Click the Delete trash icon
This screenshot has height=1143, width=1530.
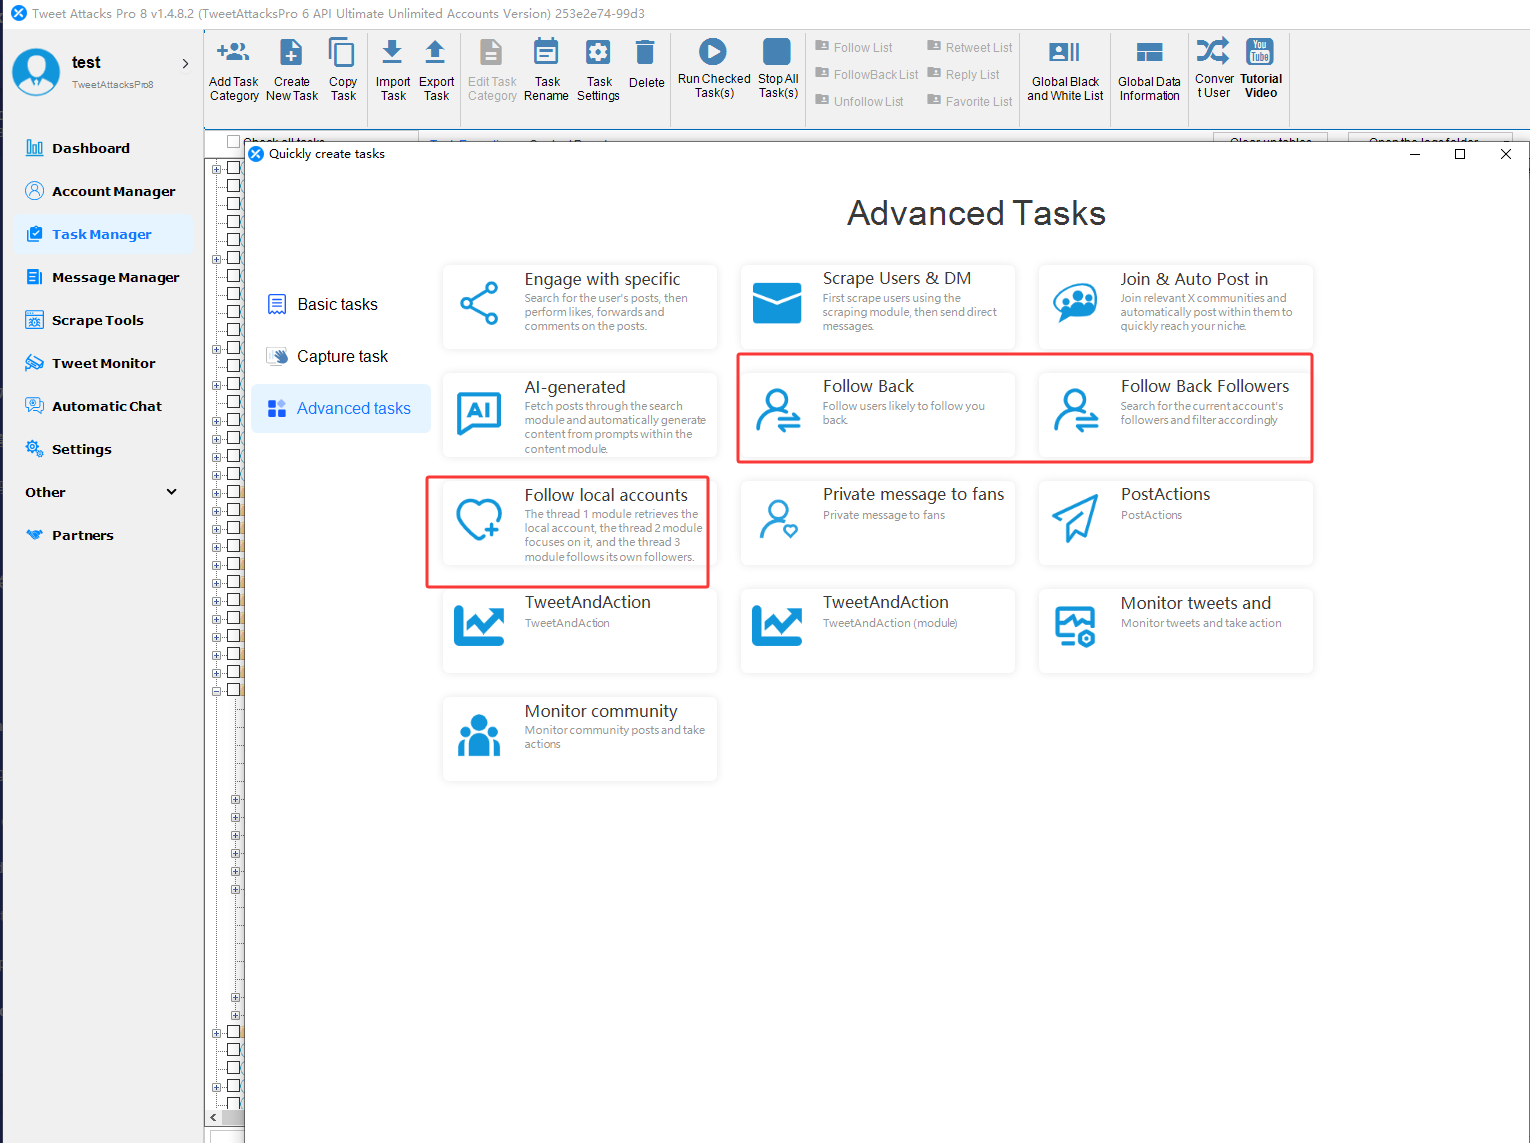coord(646,65)
